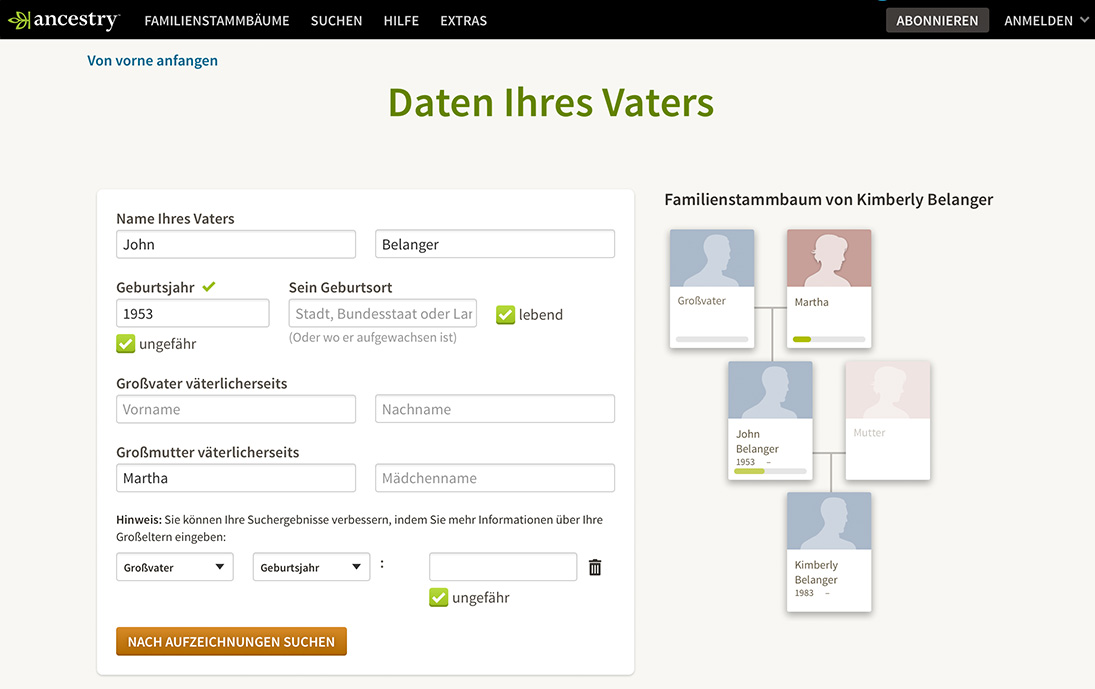Click John Belanger's silhouette in tree
The width and height of the screenshot is (1095, 689).
(770, 390)
